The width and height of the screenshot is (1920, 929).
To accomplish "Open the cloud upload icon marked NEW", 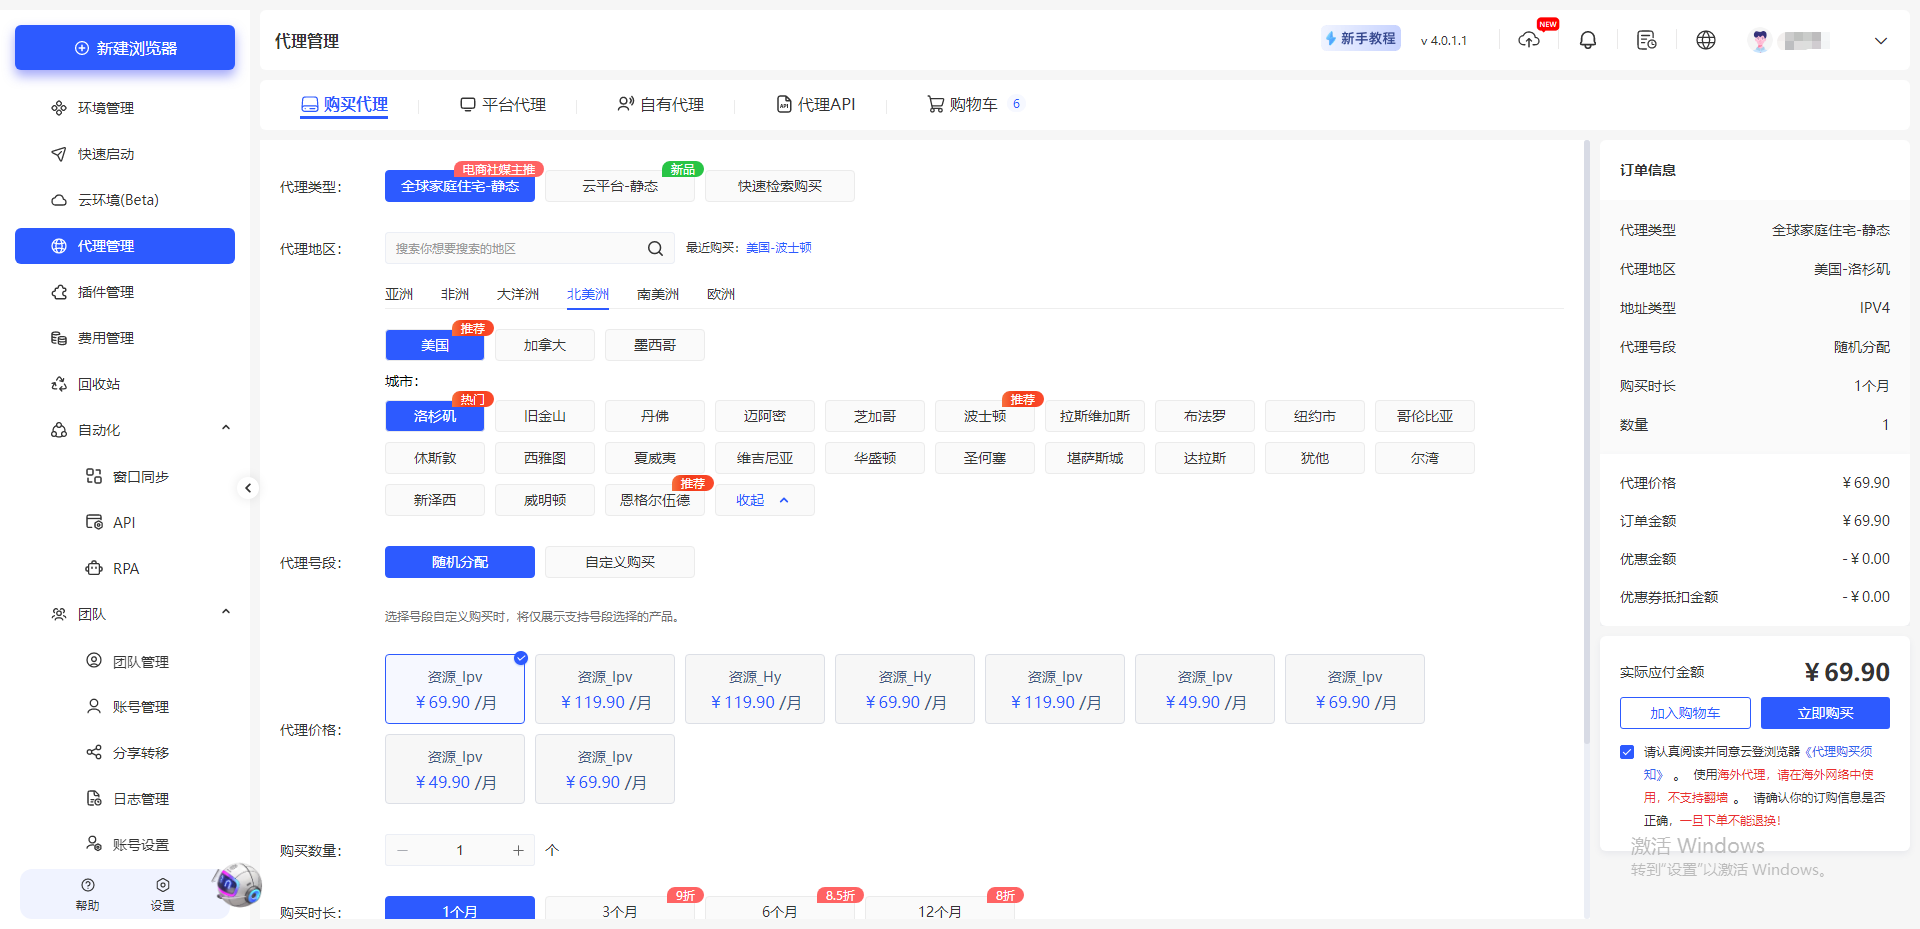I will pos(1529,41).
